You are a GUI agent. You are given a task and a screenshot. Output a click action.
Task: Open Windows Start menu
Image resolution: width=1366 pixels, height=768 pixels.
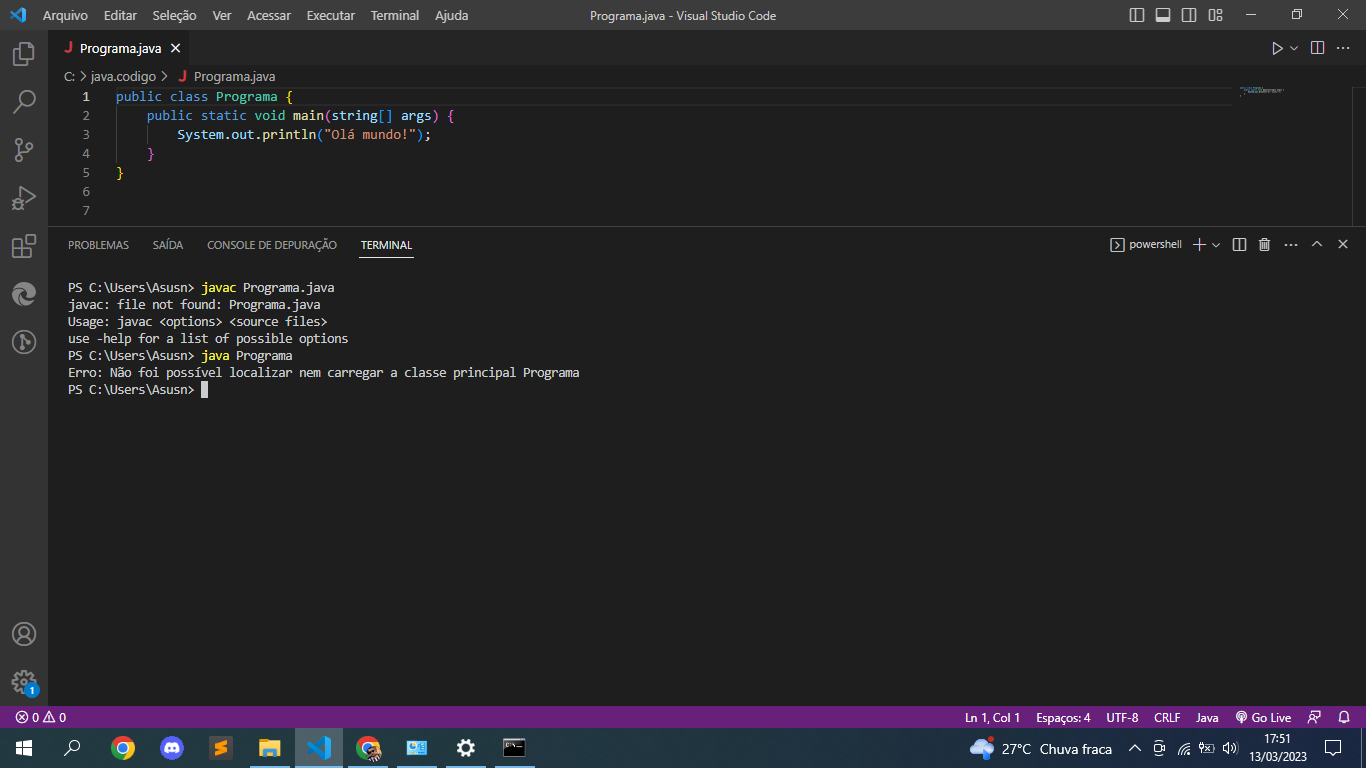pos(24,747)
